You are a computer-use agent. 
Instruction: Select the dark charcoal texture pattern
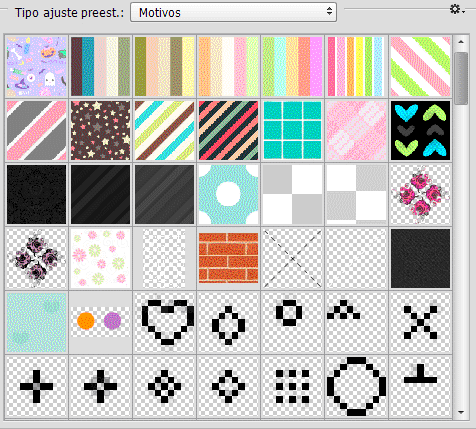tap(420, 258)
